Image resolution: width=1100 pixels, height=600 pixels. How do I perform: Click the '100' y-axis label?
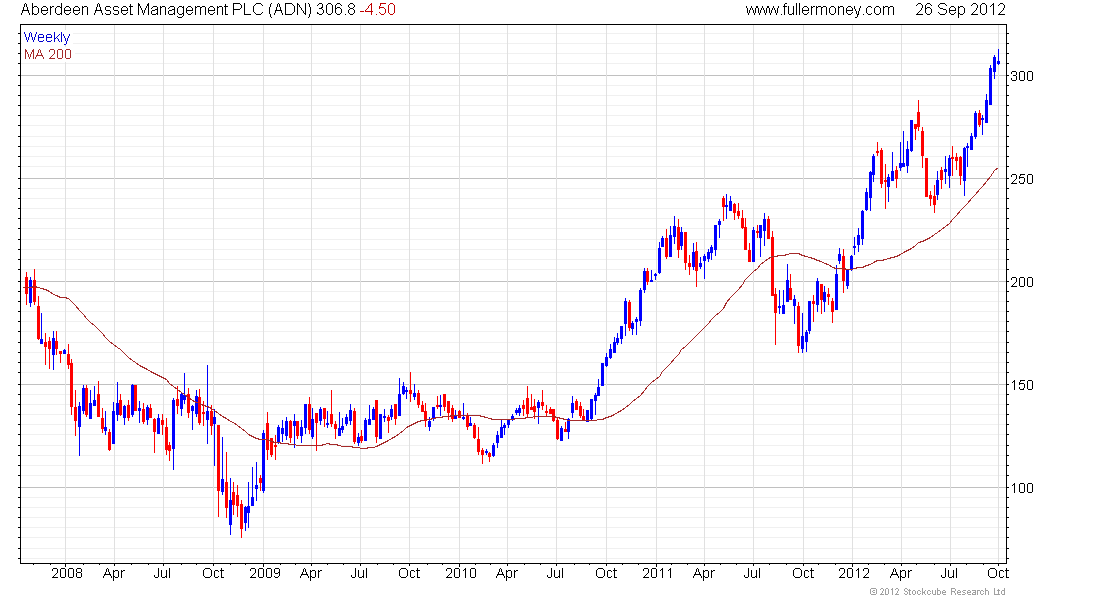tap(1021, 488)
